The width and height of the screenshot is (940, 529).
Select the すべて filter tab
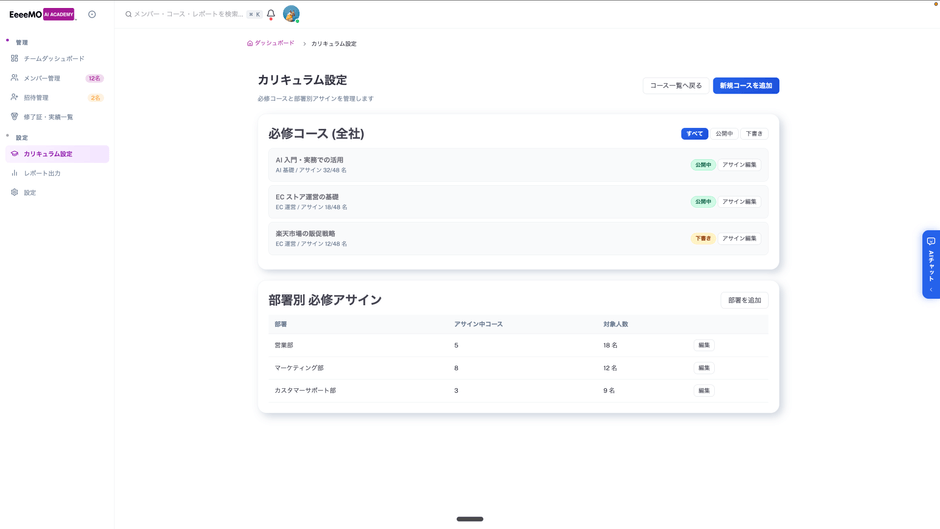694,134
